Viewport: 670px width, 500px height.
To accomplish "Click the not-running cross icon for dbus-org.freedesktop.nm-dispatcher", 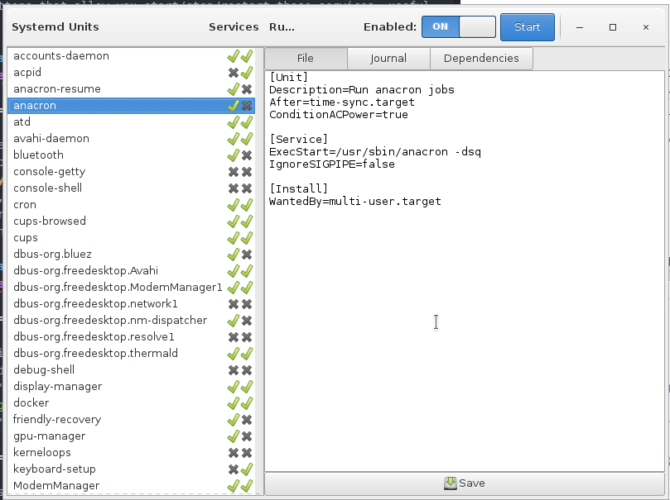I will coord(247,321).
